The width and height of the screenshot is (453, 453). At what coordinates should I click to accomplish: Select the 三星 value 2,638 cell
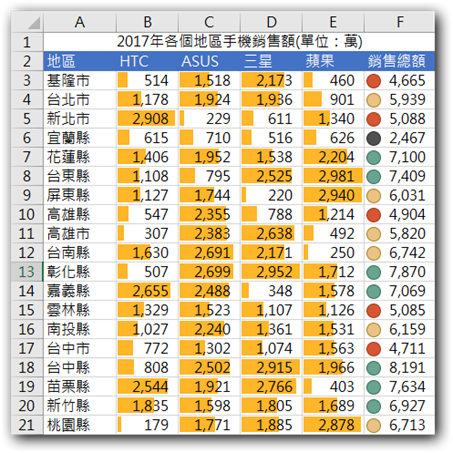click(271, 234)
